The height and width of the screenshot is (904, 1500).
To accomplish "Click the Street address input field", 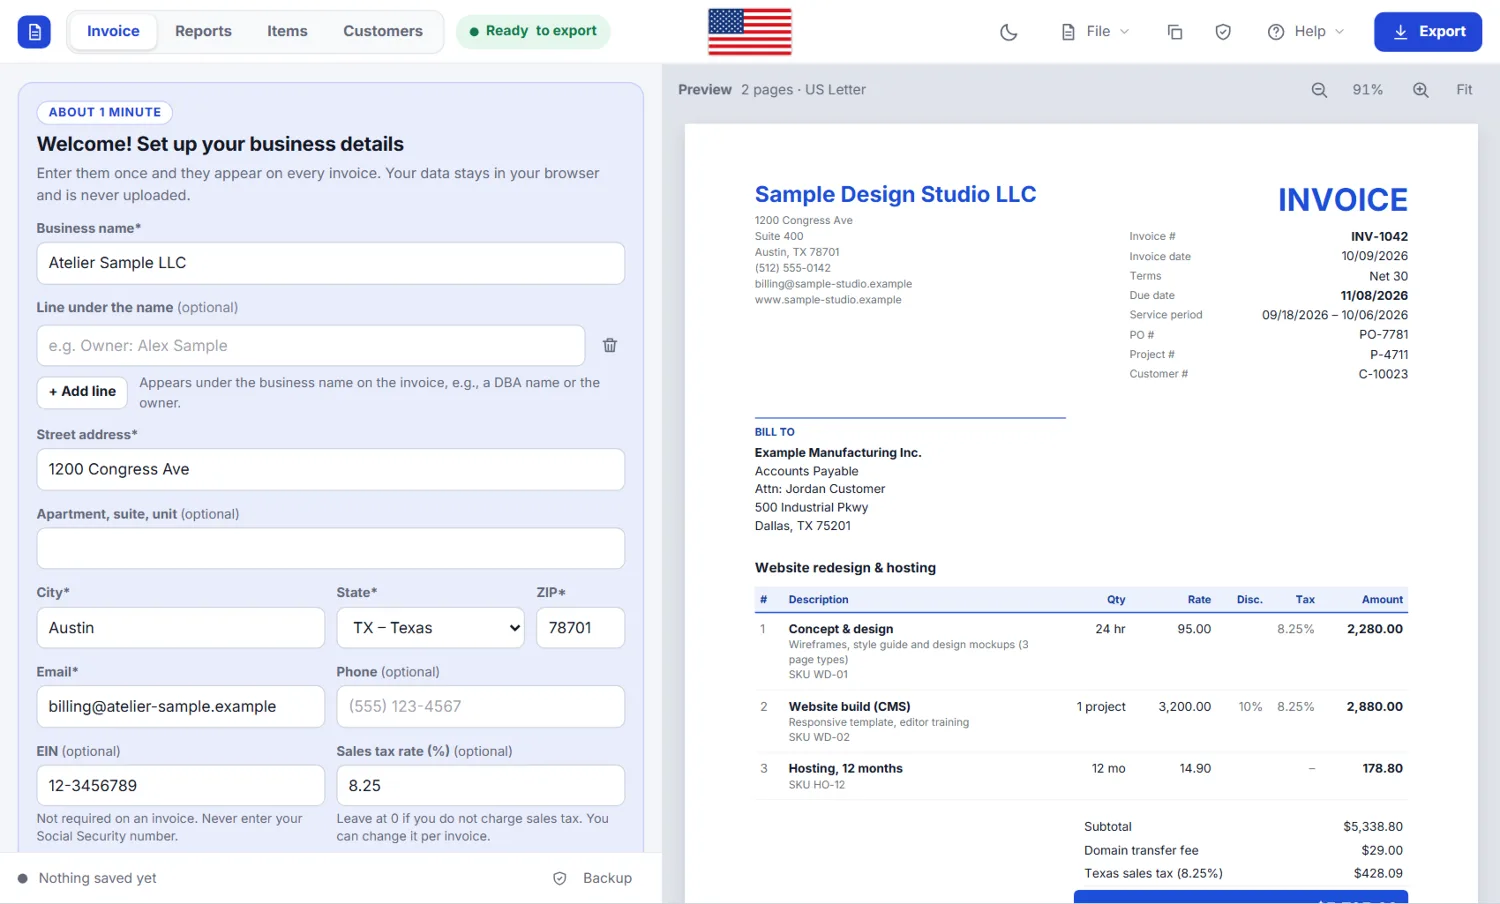I will click(x=331, y=469).
